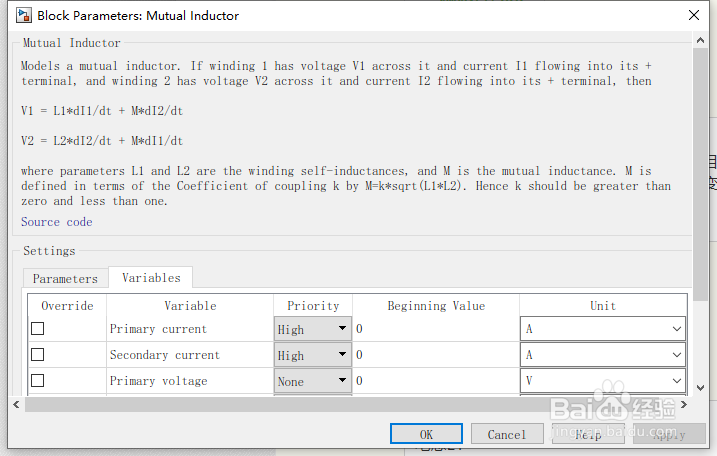Click the Primary voltage variable name

[158, 381]
